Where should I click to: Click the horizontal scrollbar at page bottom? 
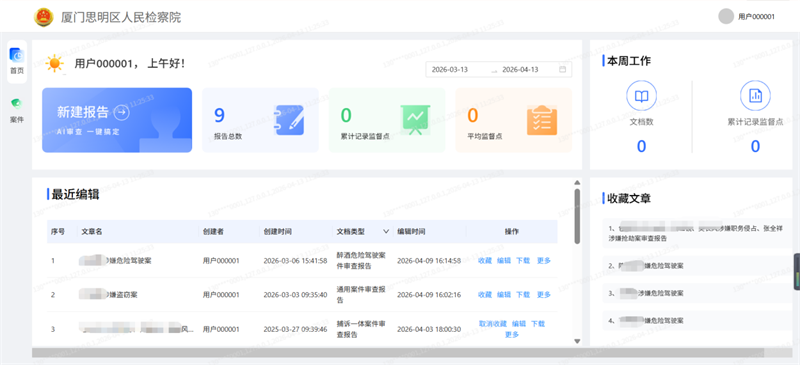398,353
